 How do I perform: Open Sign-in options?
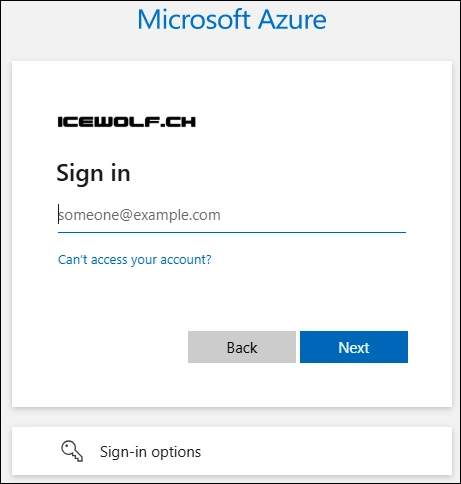click(x=232, y=451)
